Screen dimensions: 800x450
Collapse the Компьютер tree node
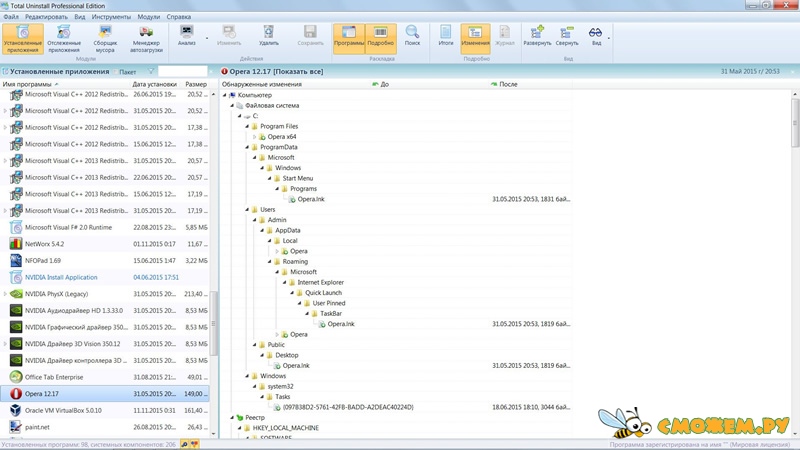pyautogui.click(x=224, y=95)
